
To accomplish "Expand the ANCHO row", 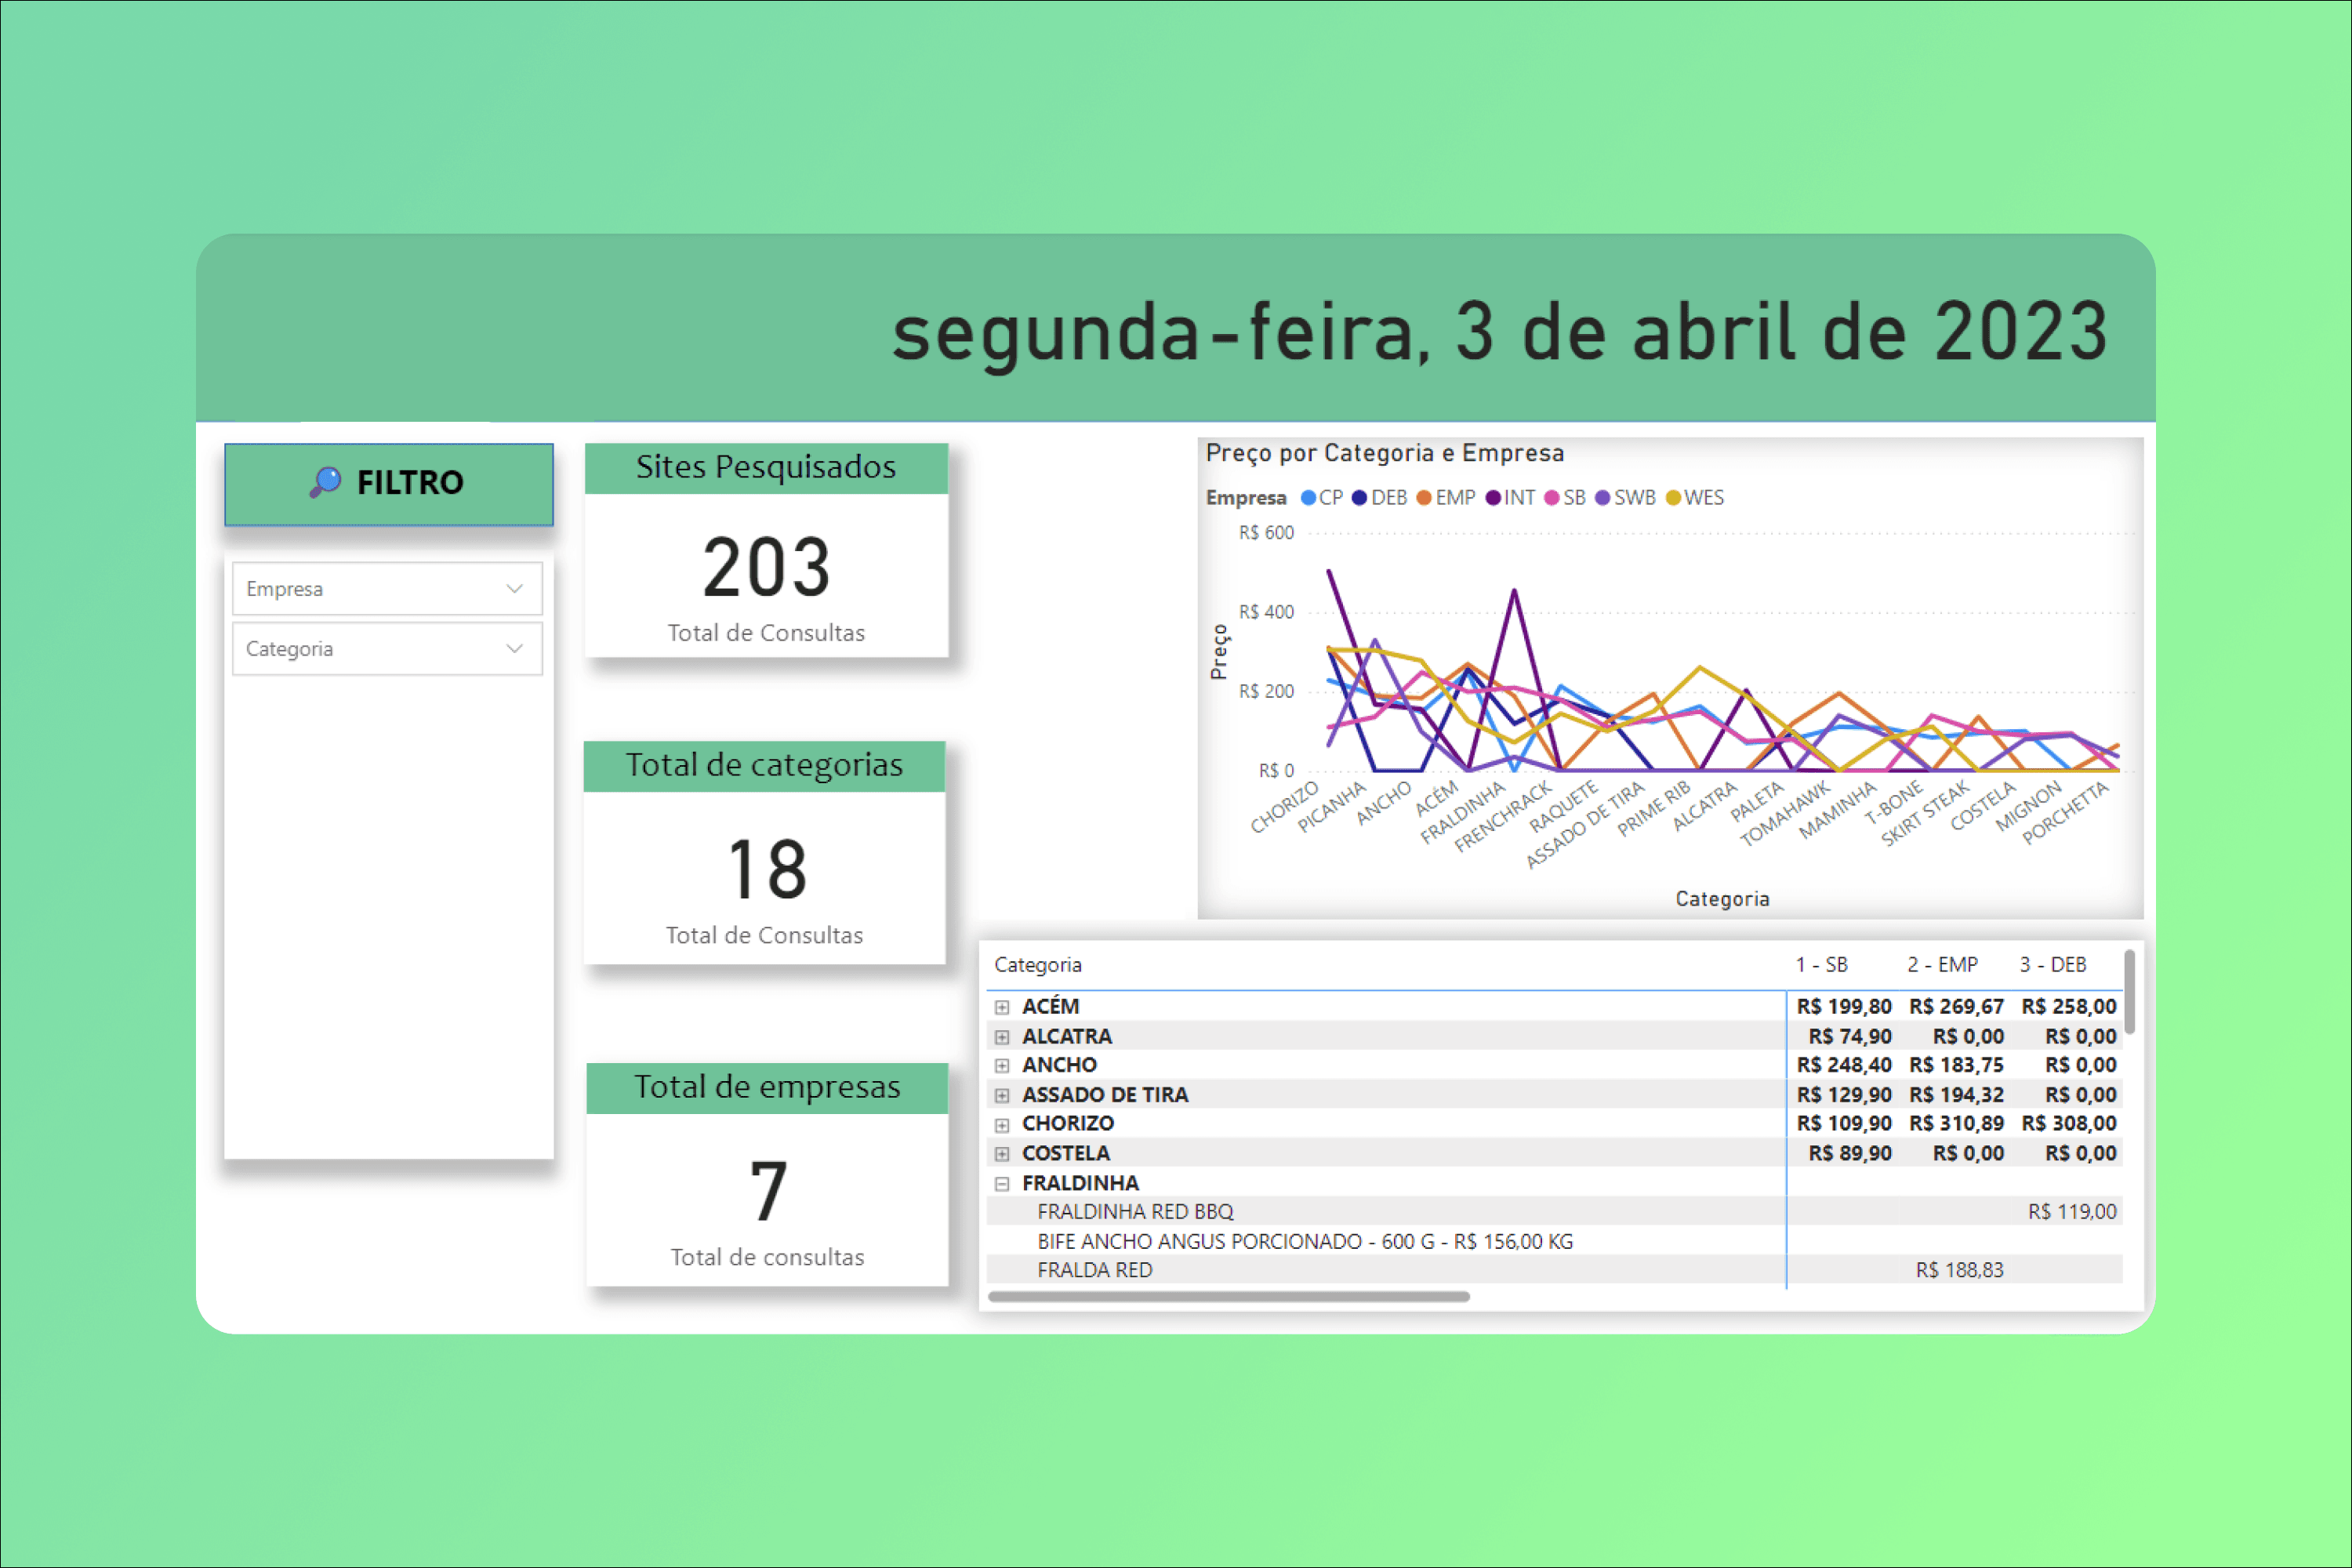I will pyautogui.click(x=1001, y=1066).
